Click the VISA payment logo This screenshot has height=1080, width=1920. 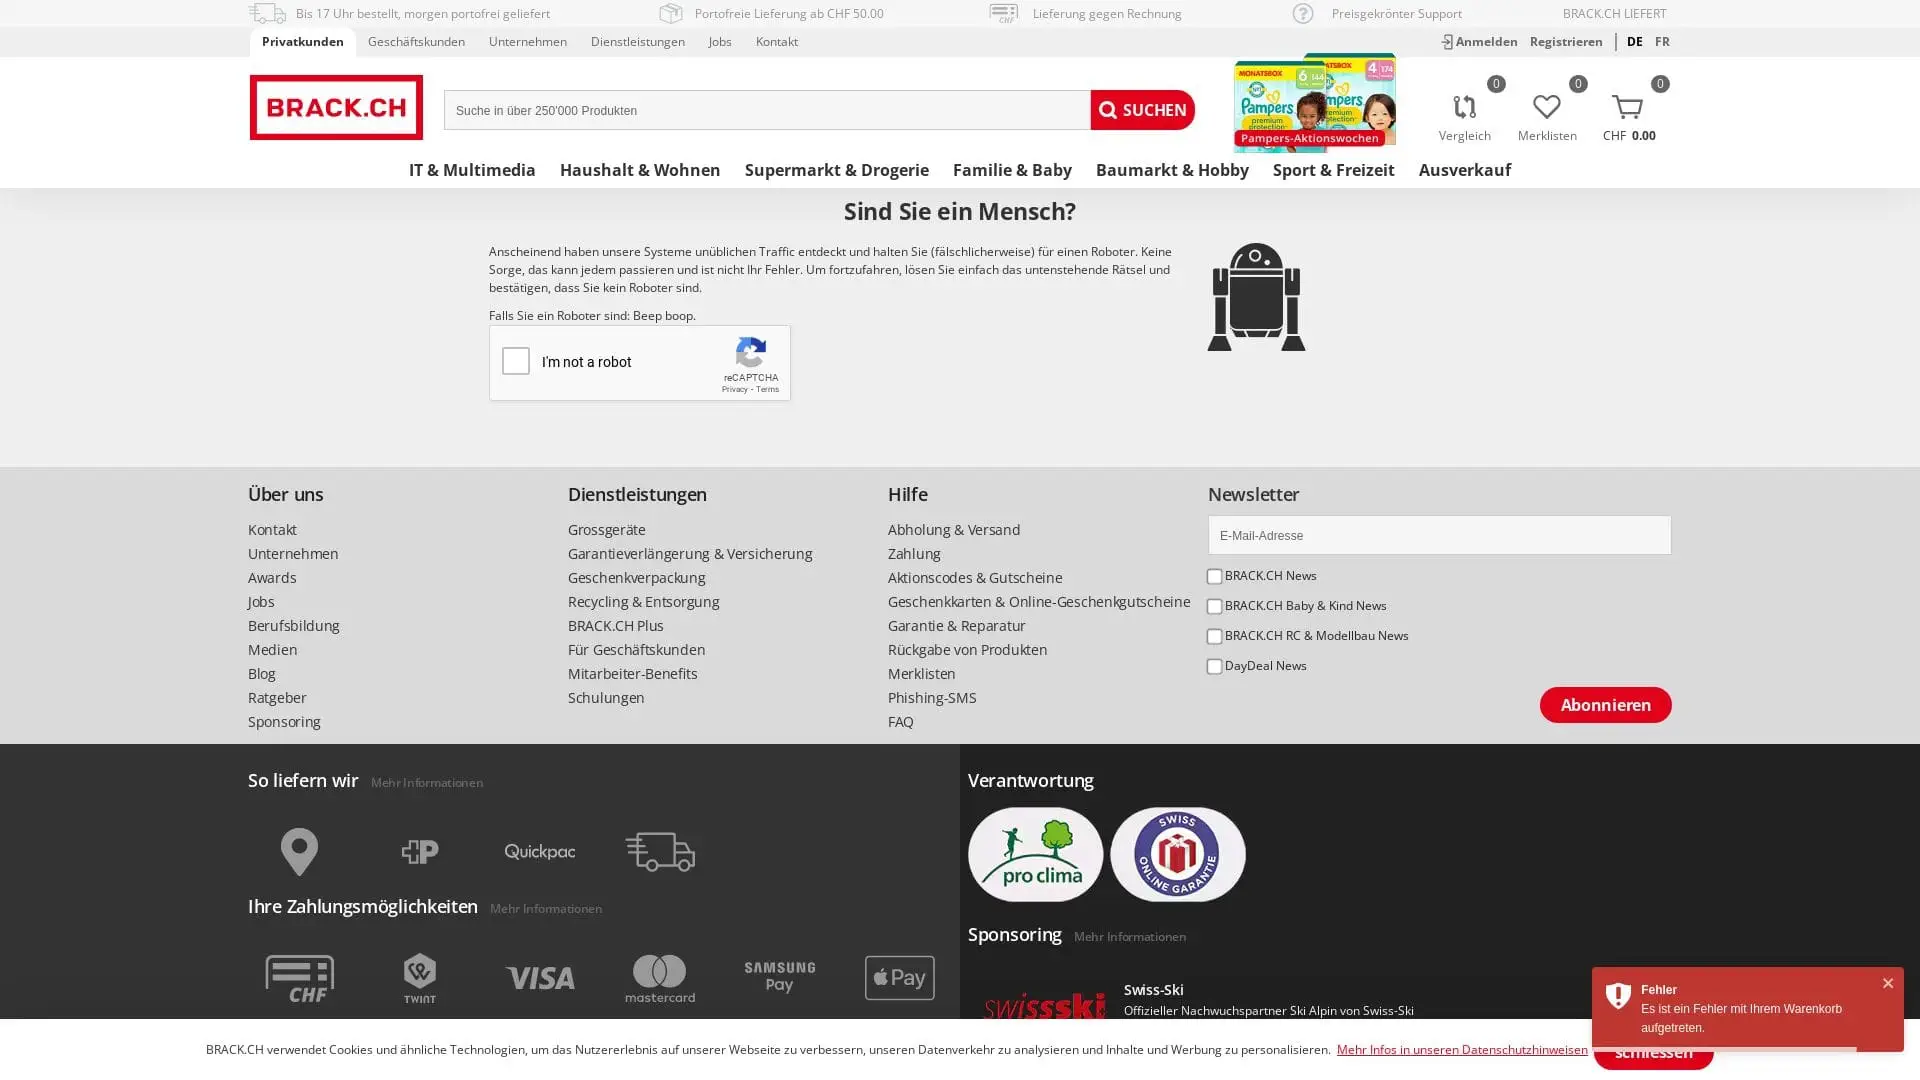click(x=540, y=978)
